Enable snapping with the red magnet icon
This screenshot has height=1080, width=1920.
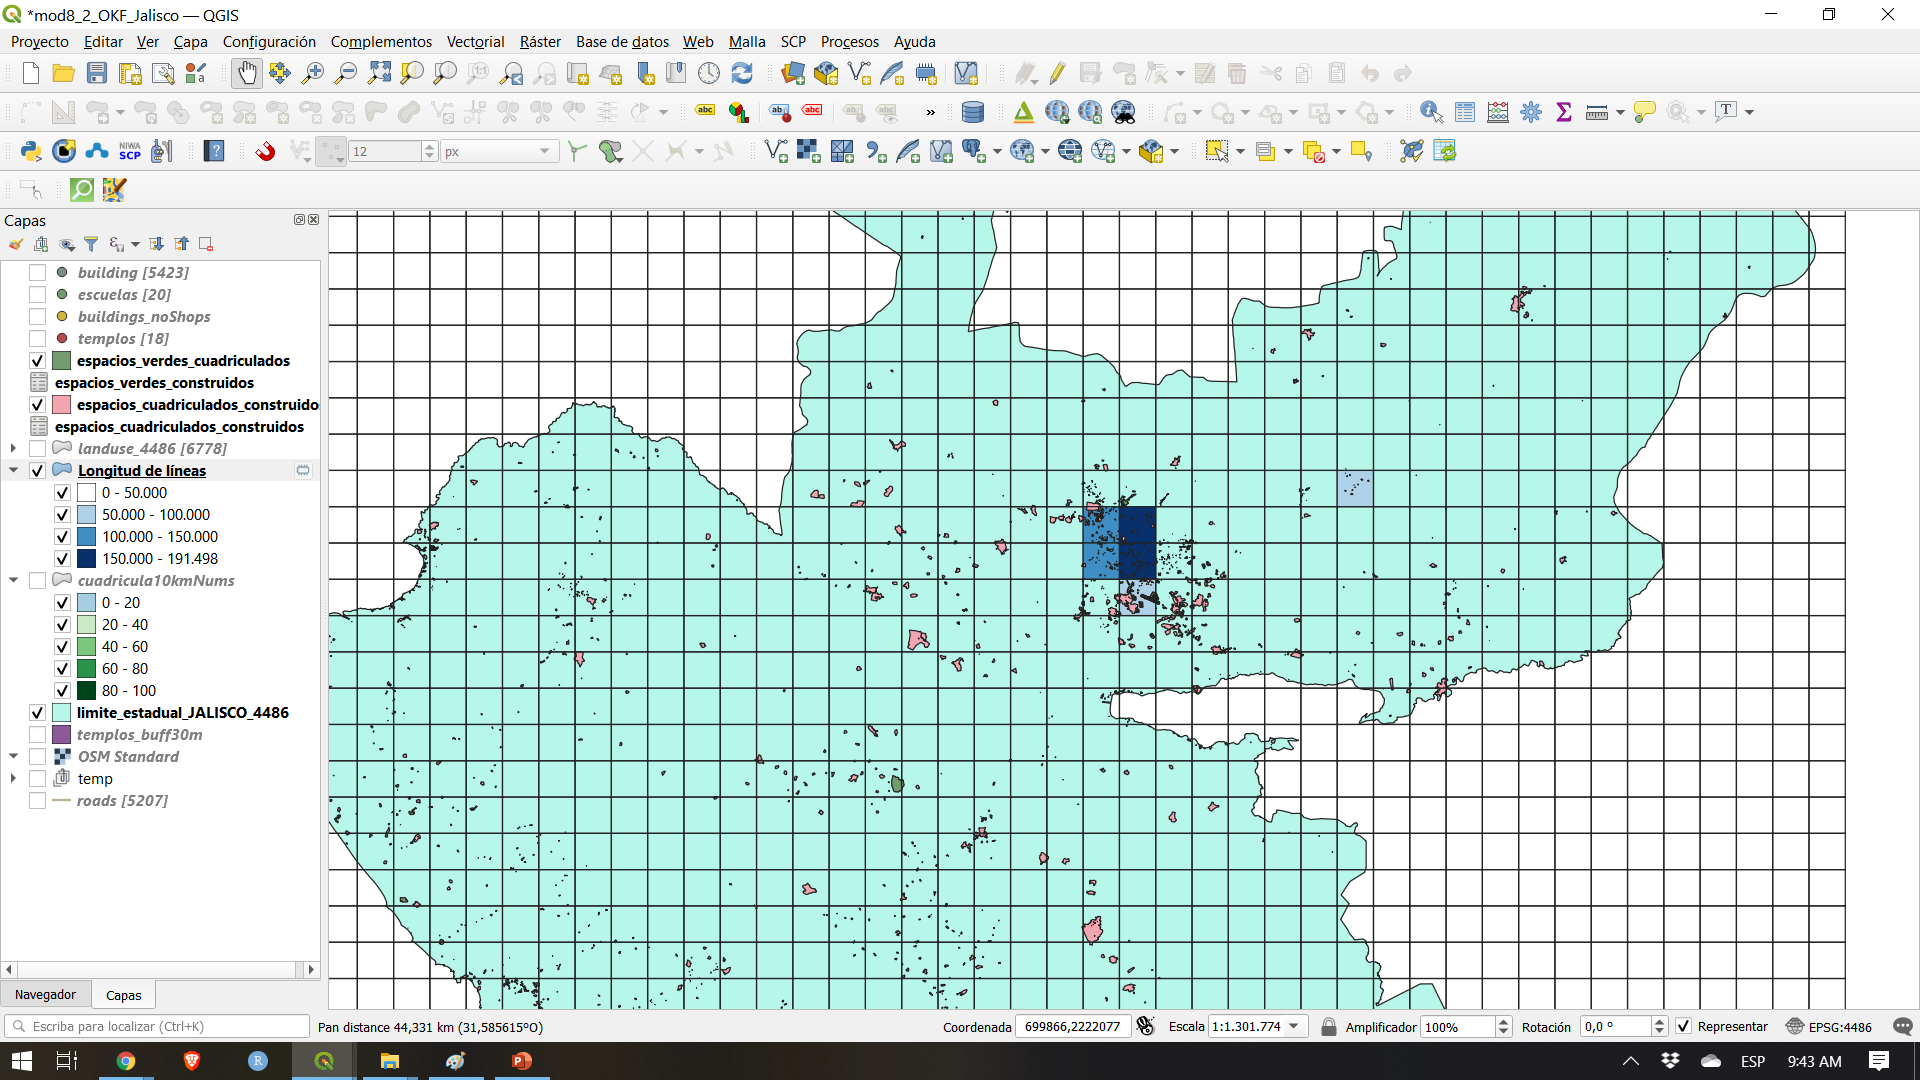point(264,151)
